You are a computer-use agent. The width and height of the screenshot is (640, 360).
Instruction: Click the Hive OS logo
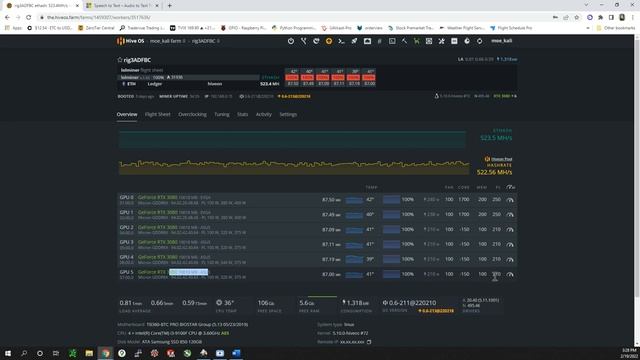pyautogui.click(x=131, y=41)
